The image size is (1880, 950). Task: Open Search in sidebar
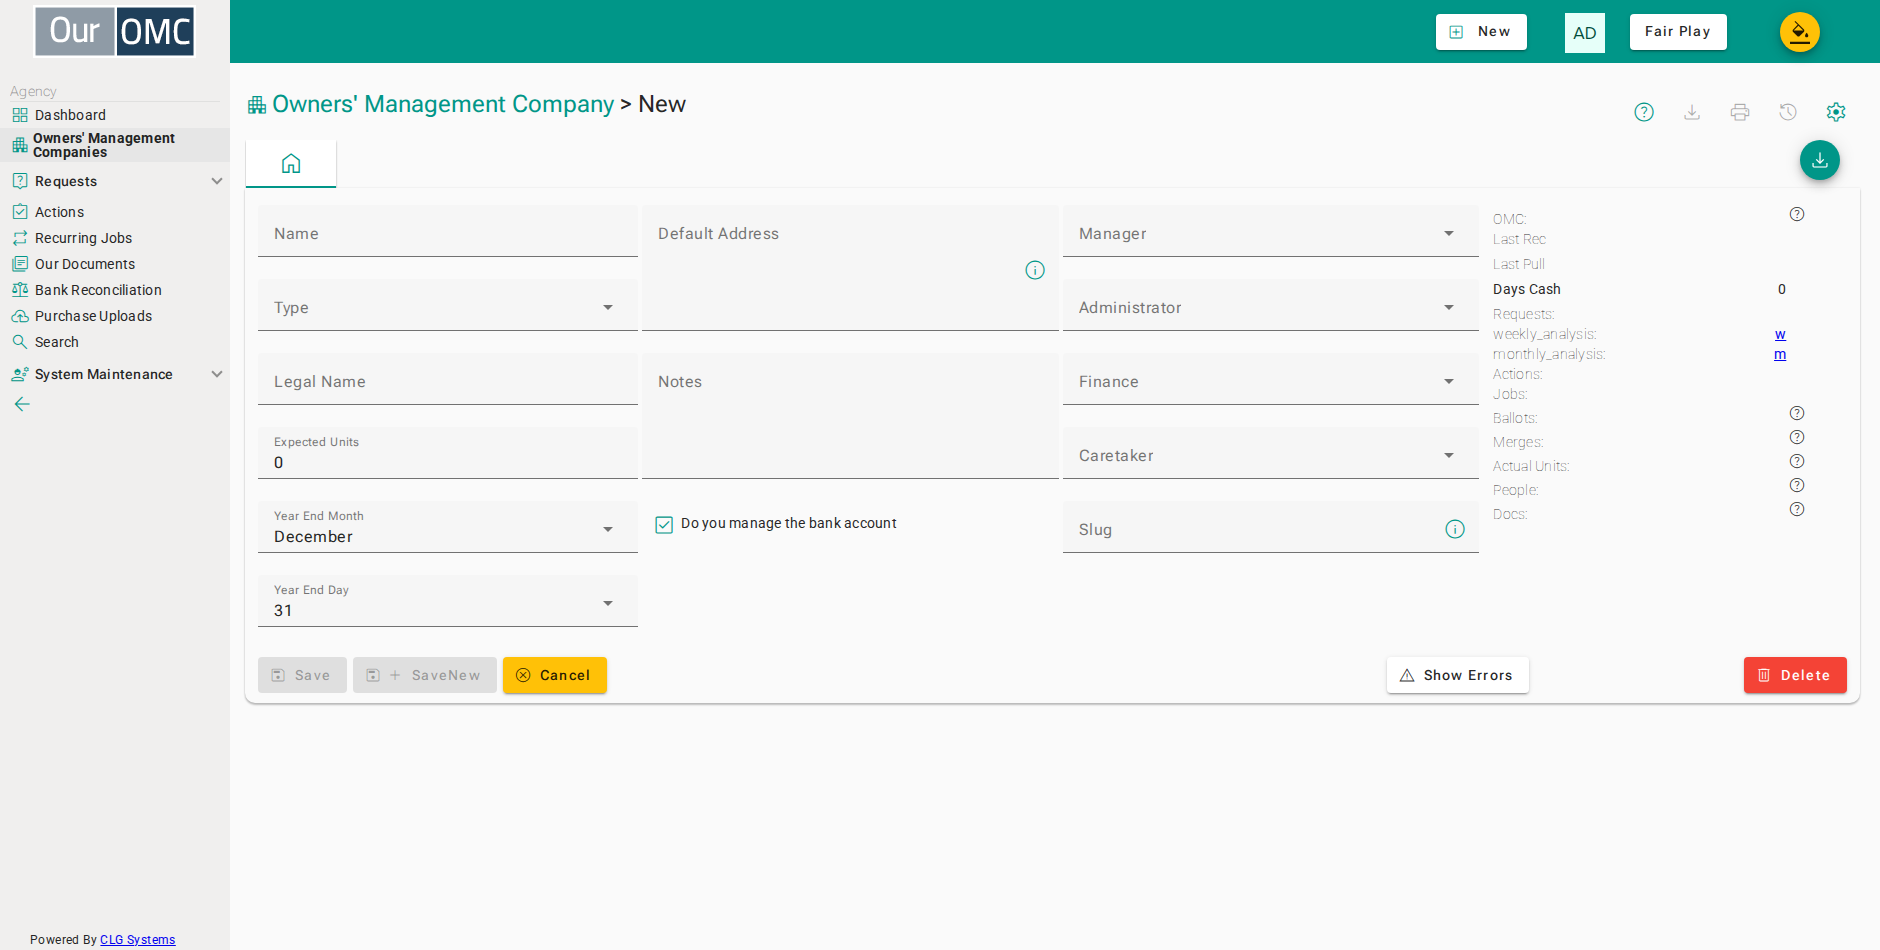pos(115,342)
